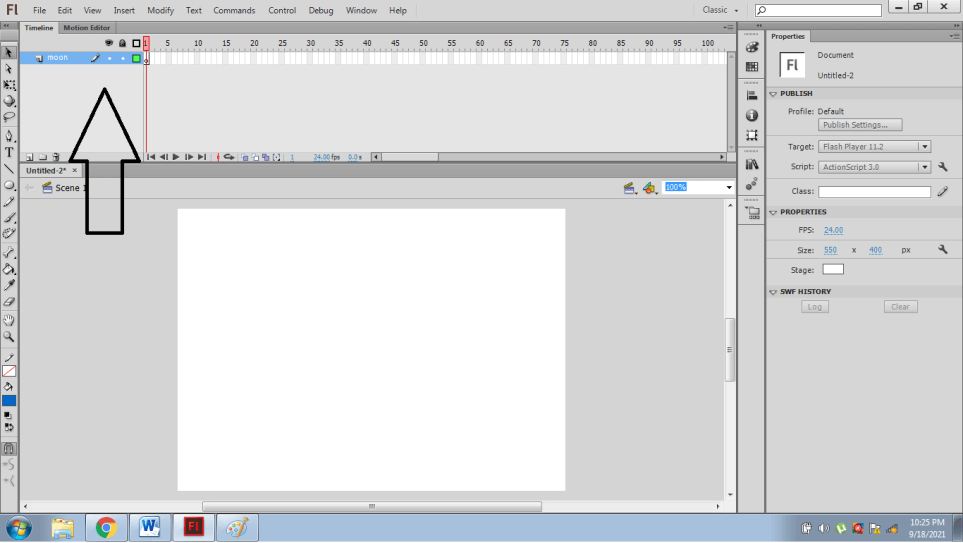Open the File menu
This screenshot has width=963, height=543.
(x=39, y=10)
